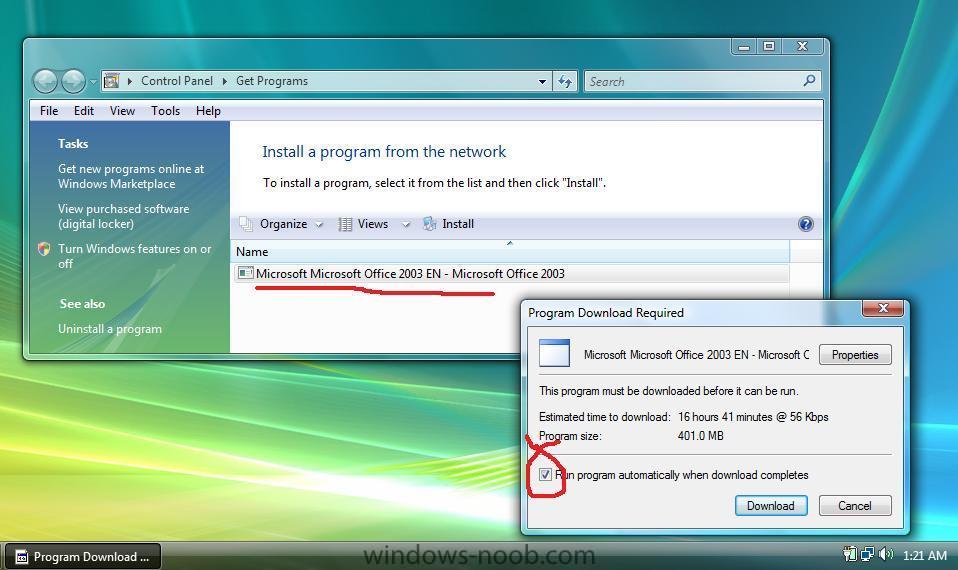The width and height of the screenshot is (958, 570).
Task: Click the Views toolbar button
Action: [364, 224]
